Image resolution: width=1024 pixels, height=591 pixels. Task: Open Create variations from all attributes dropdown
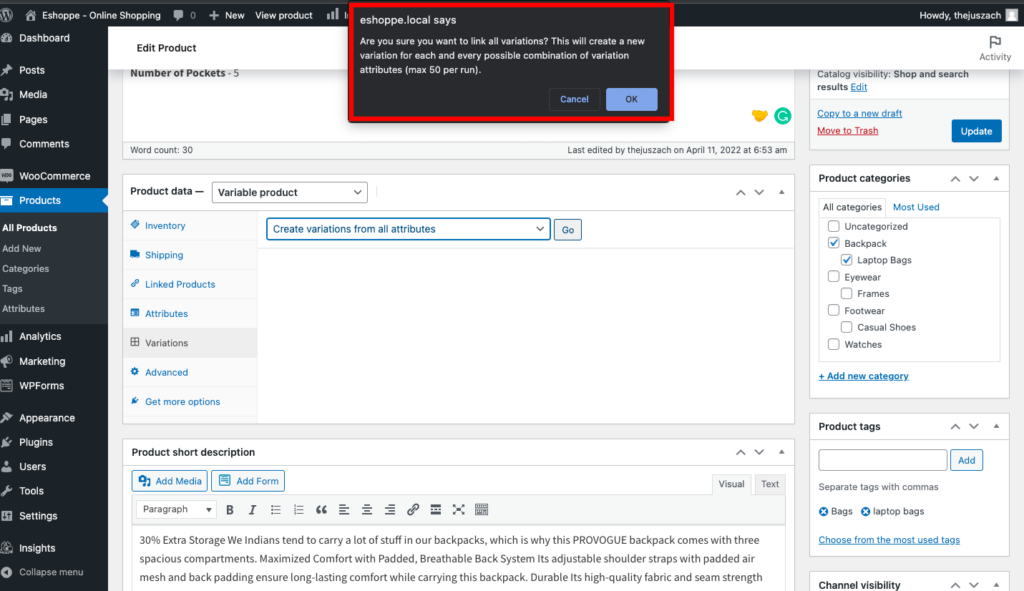click(408, 229)
